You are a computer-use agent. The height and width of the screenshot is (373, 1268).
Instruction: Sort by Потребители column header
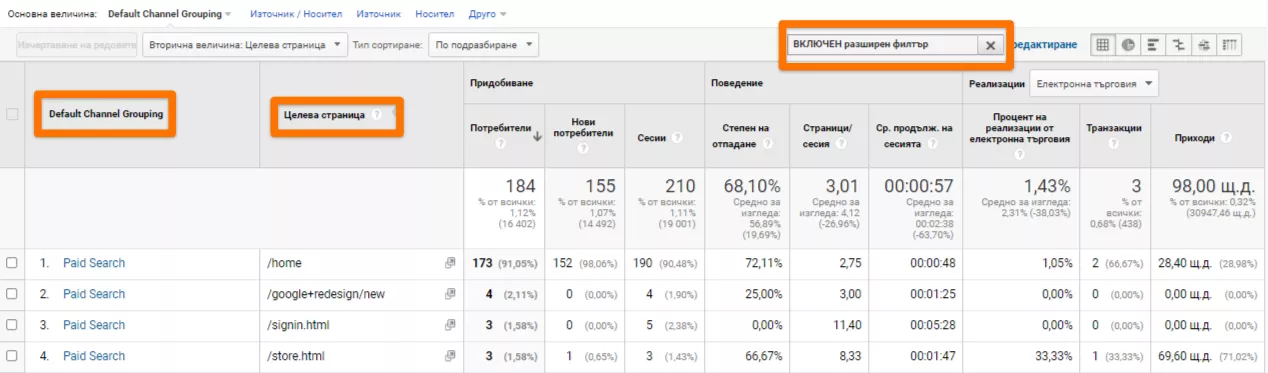[500, 127]
